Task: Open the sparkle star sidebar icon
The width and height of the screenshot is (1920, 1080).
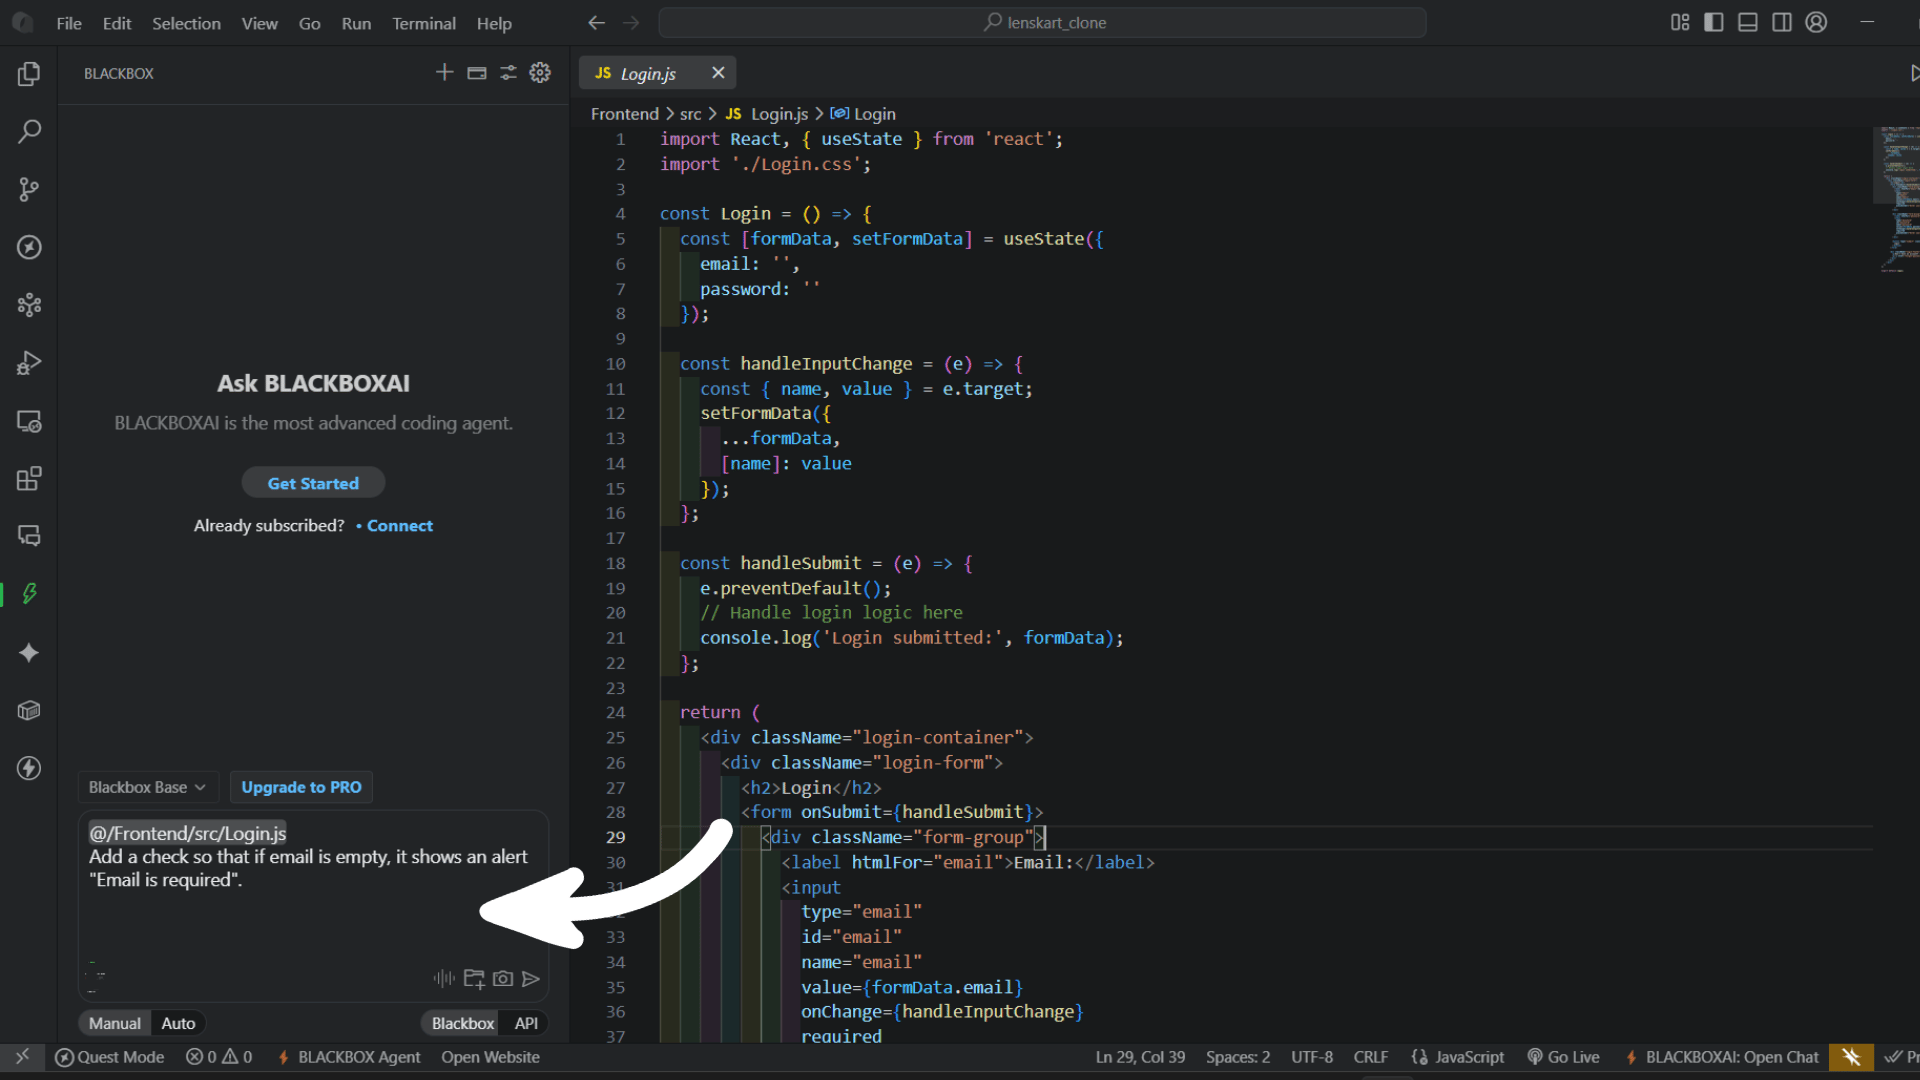Action: click(x=29, y=652)
